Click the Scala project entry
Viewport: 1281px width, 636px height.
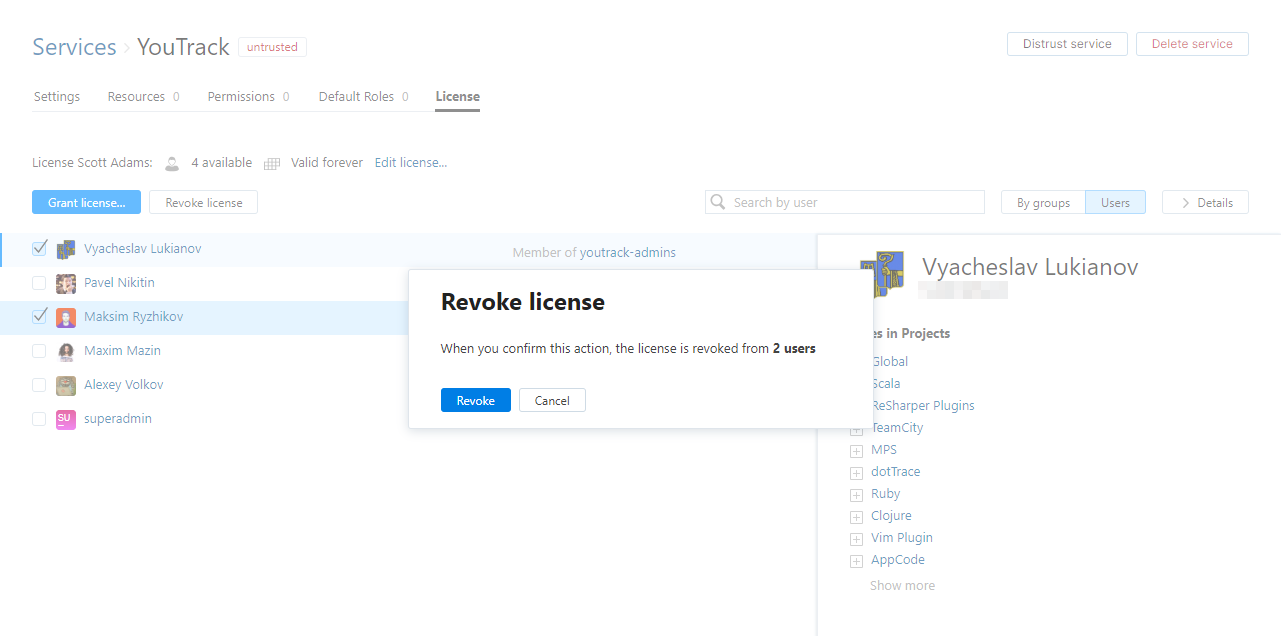886,384
